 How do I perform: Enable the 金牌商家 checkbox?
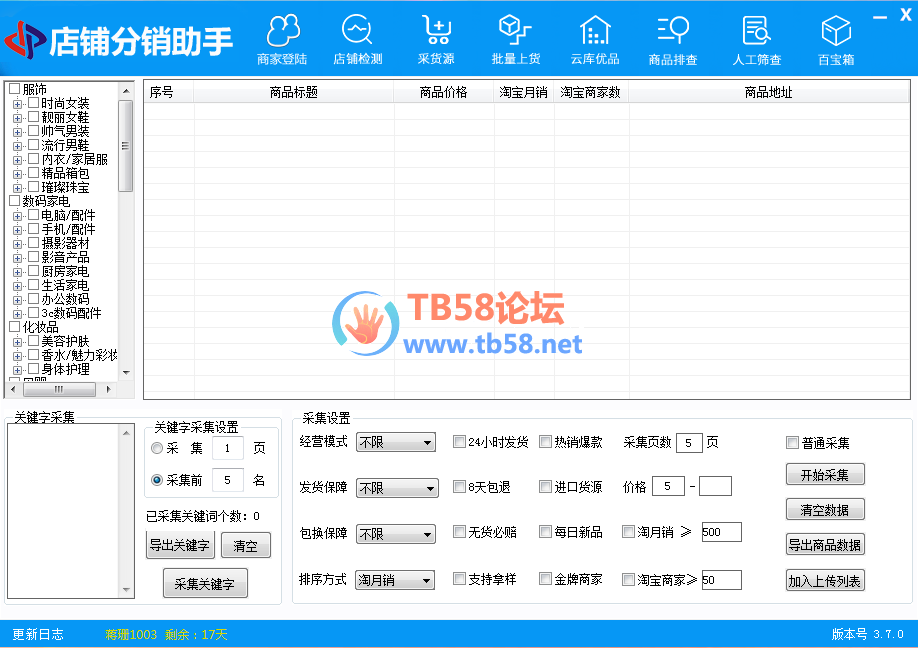tap(545, 579)
